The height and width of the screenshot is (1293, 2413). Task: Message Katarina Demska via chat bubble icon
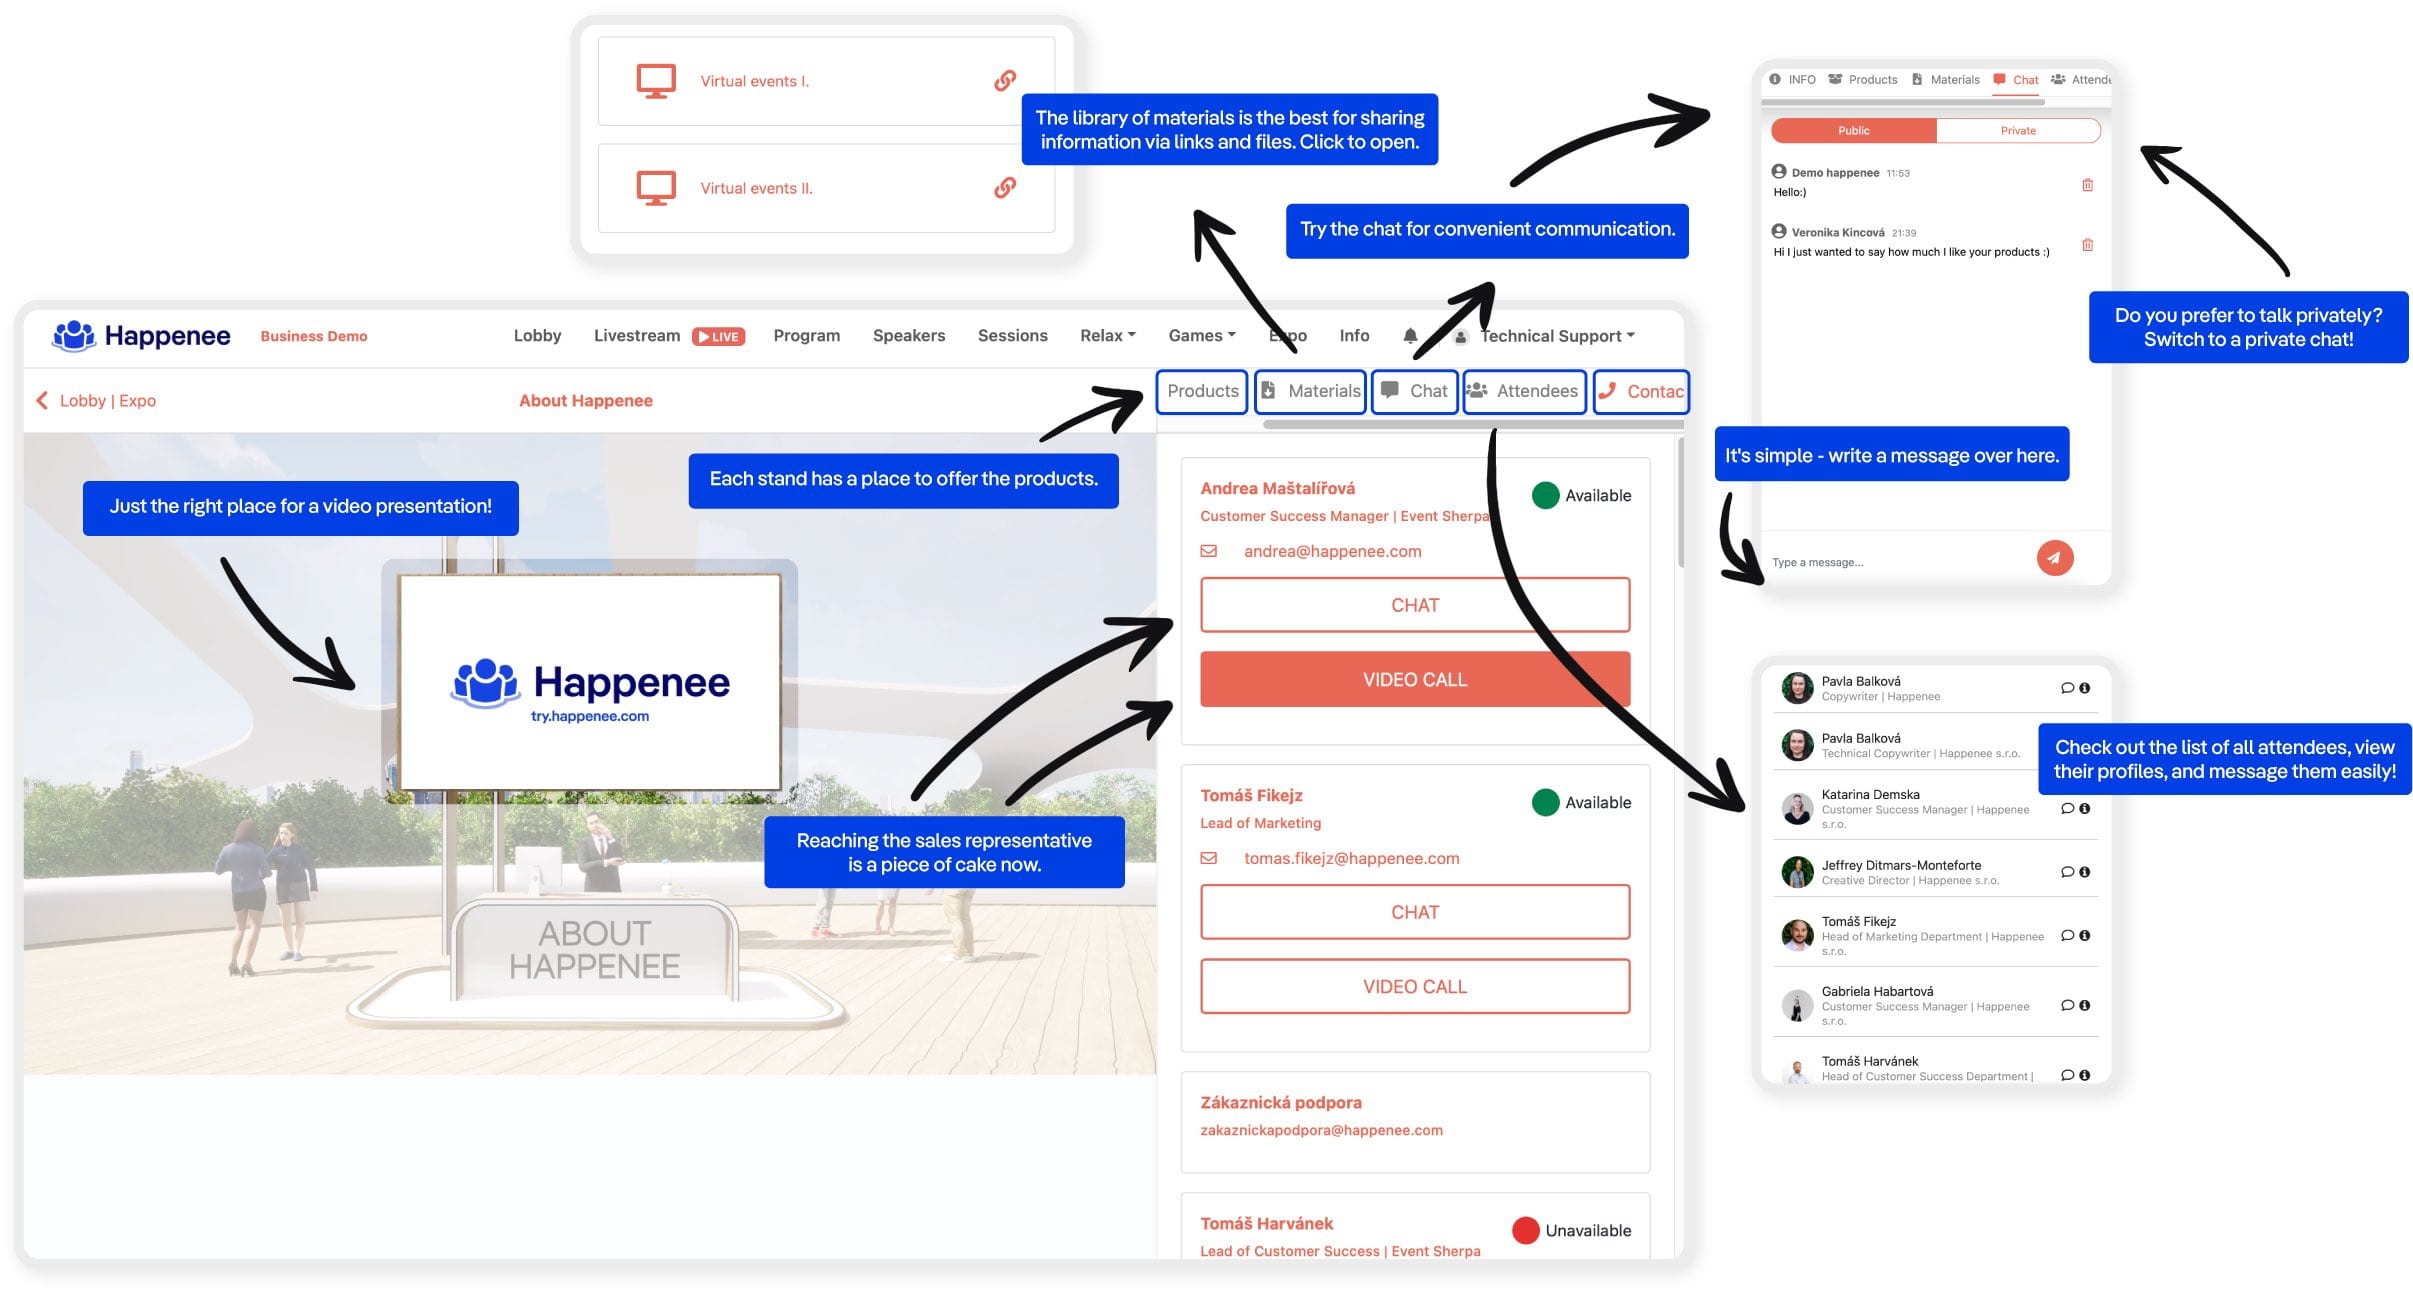(2066, 808)
